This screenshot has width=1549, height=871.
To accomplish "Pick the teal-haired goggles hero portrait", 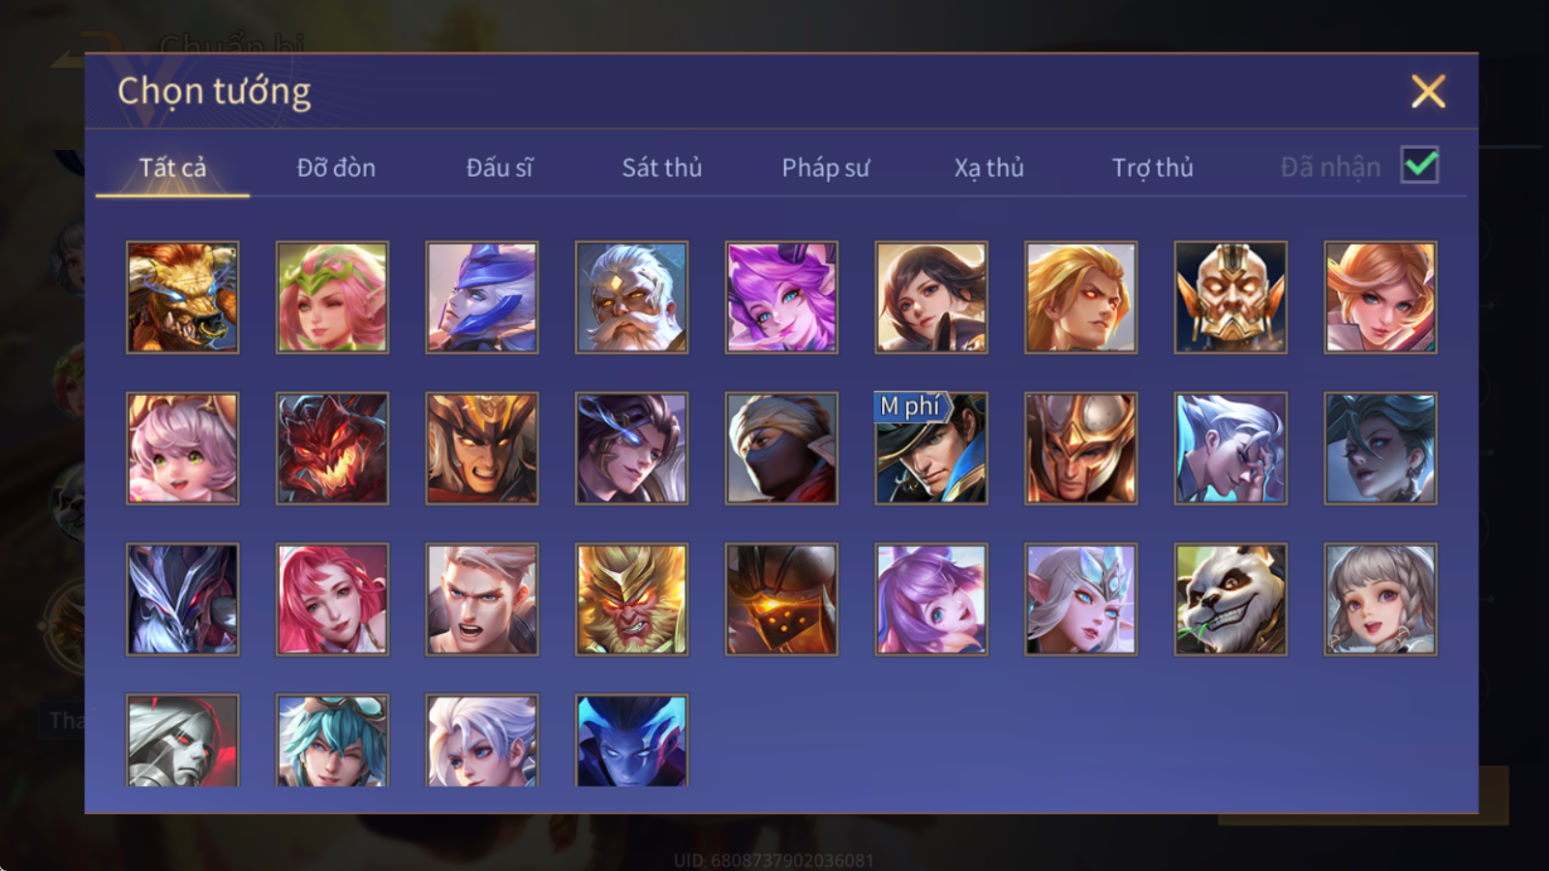I will click(332, 740).
